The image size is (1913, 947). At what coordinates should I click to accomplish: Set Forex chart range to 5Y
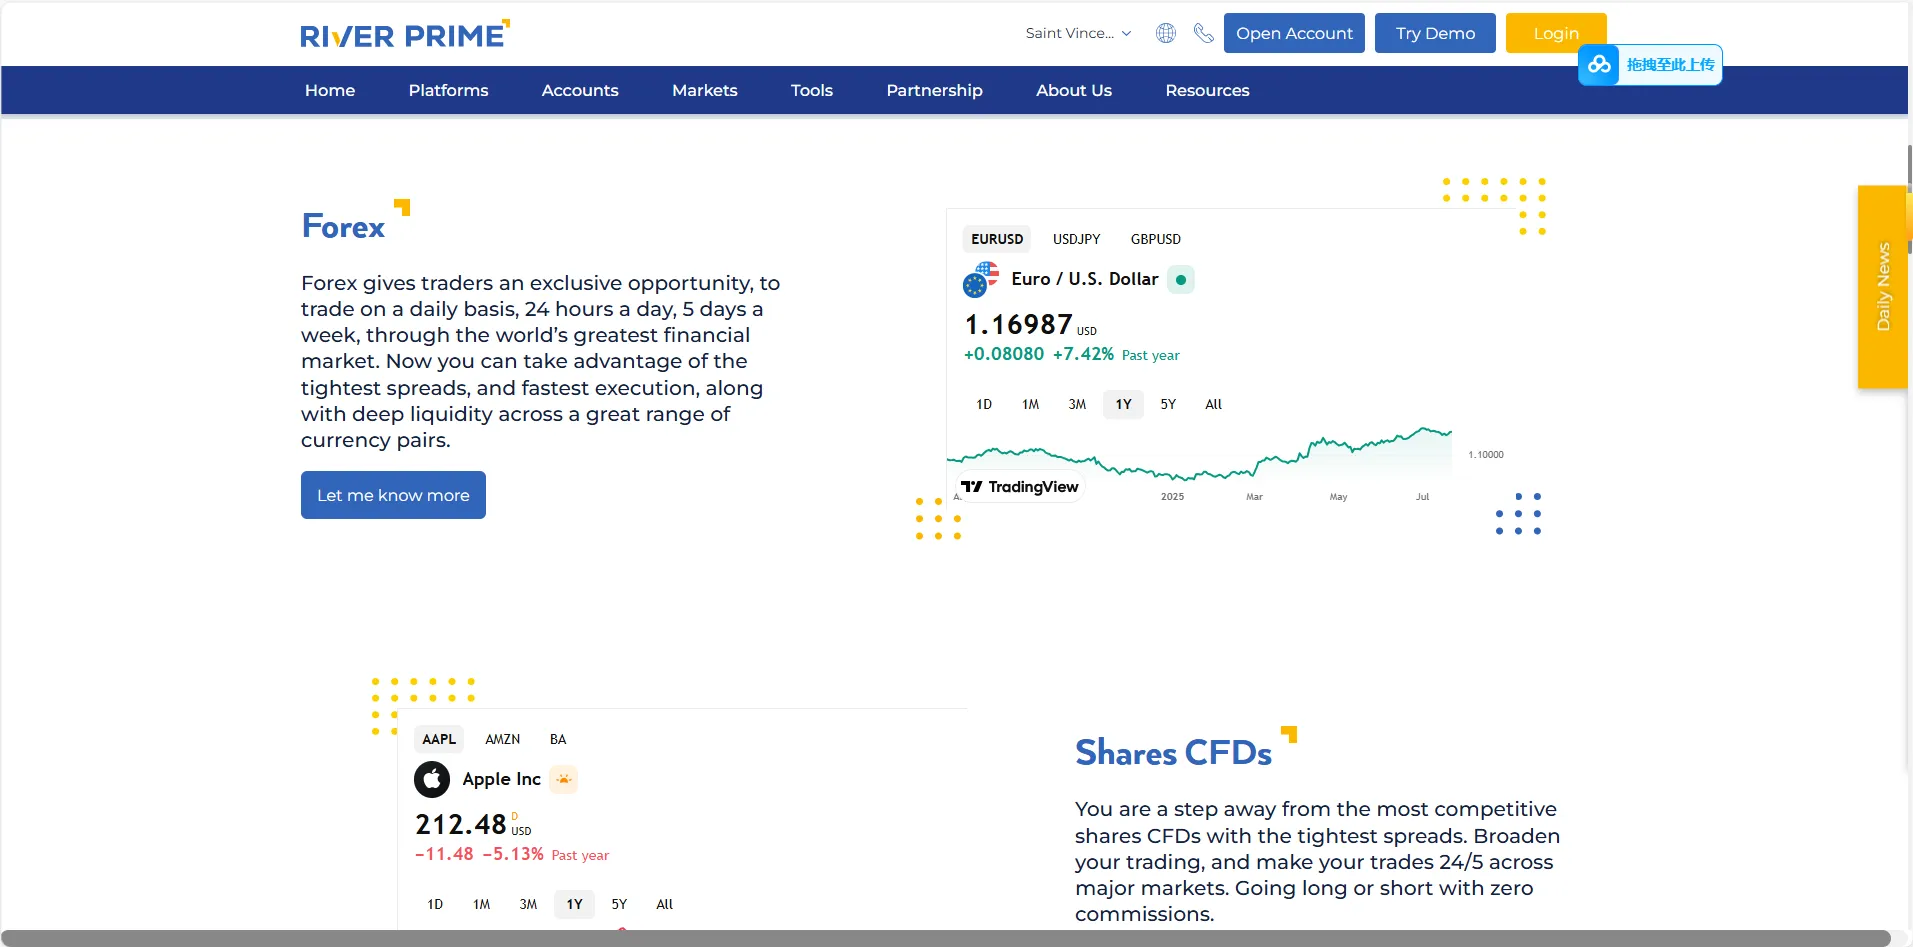tap(1168, 404)
